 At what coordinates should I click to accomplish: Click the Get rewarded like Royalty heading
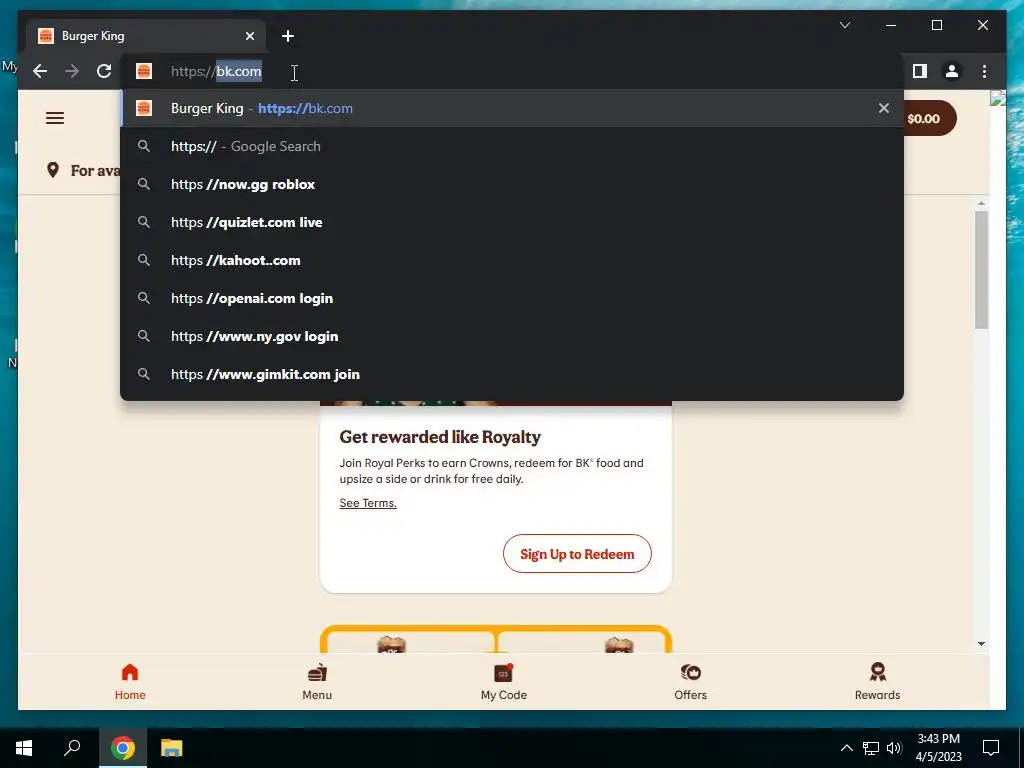(440, 437)
